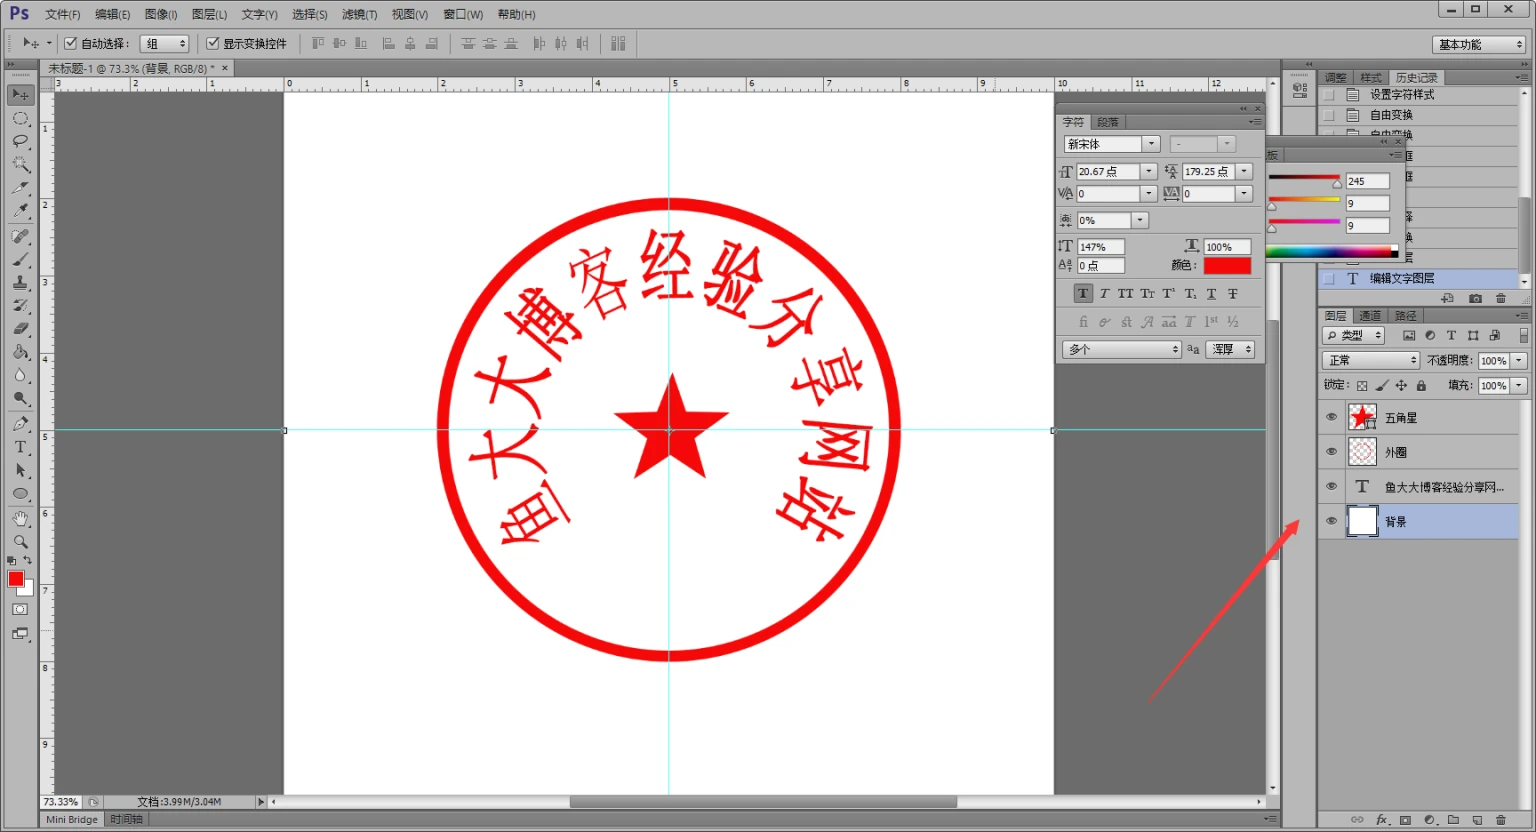Pick the Lasso tool
Screen dimensions: 1536x832
coord(20,141)
